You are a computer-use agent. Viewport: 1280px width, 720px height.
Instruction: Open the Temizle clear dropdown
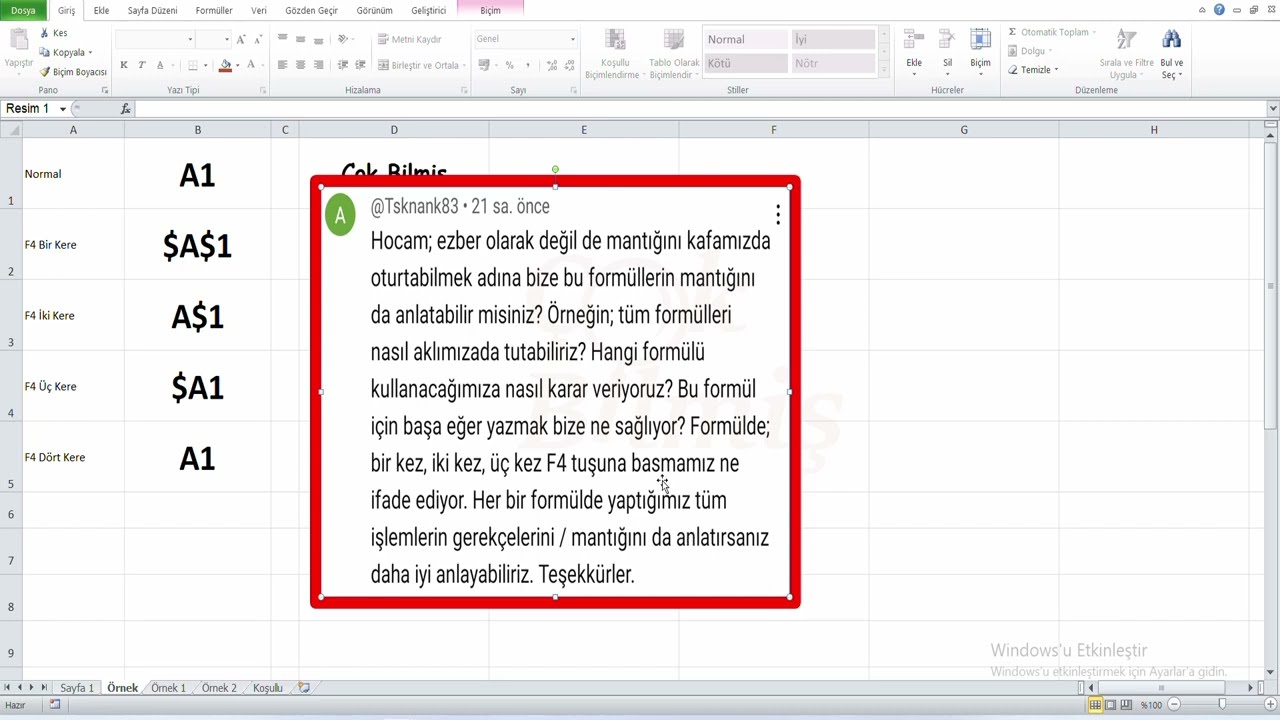pyautogui.click(x=1034, y=70)
